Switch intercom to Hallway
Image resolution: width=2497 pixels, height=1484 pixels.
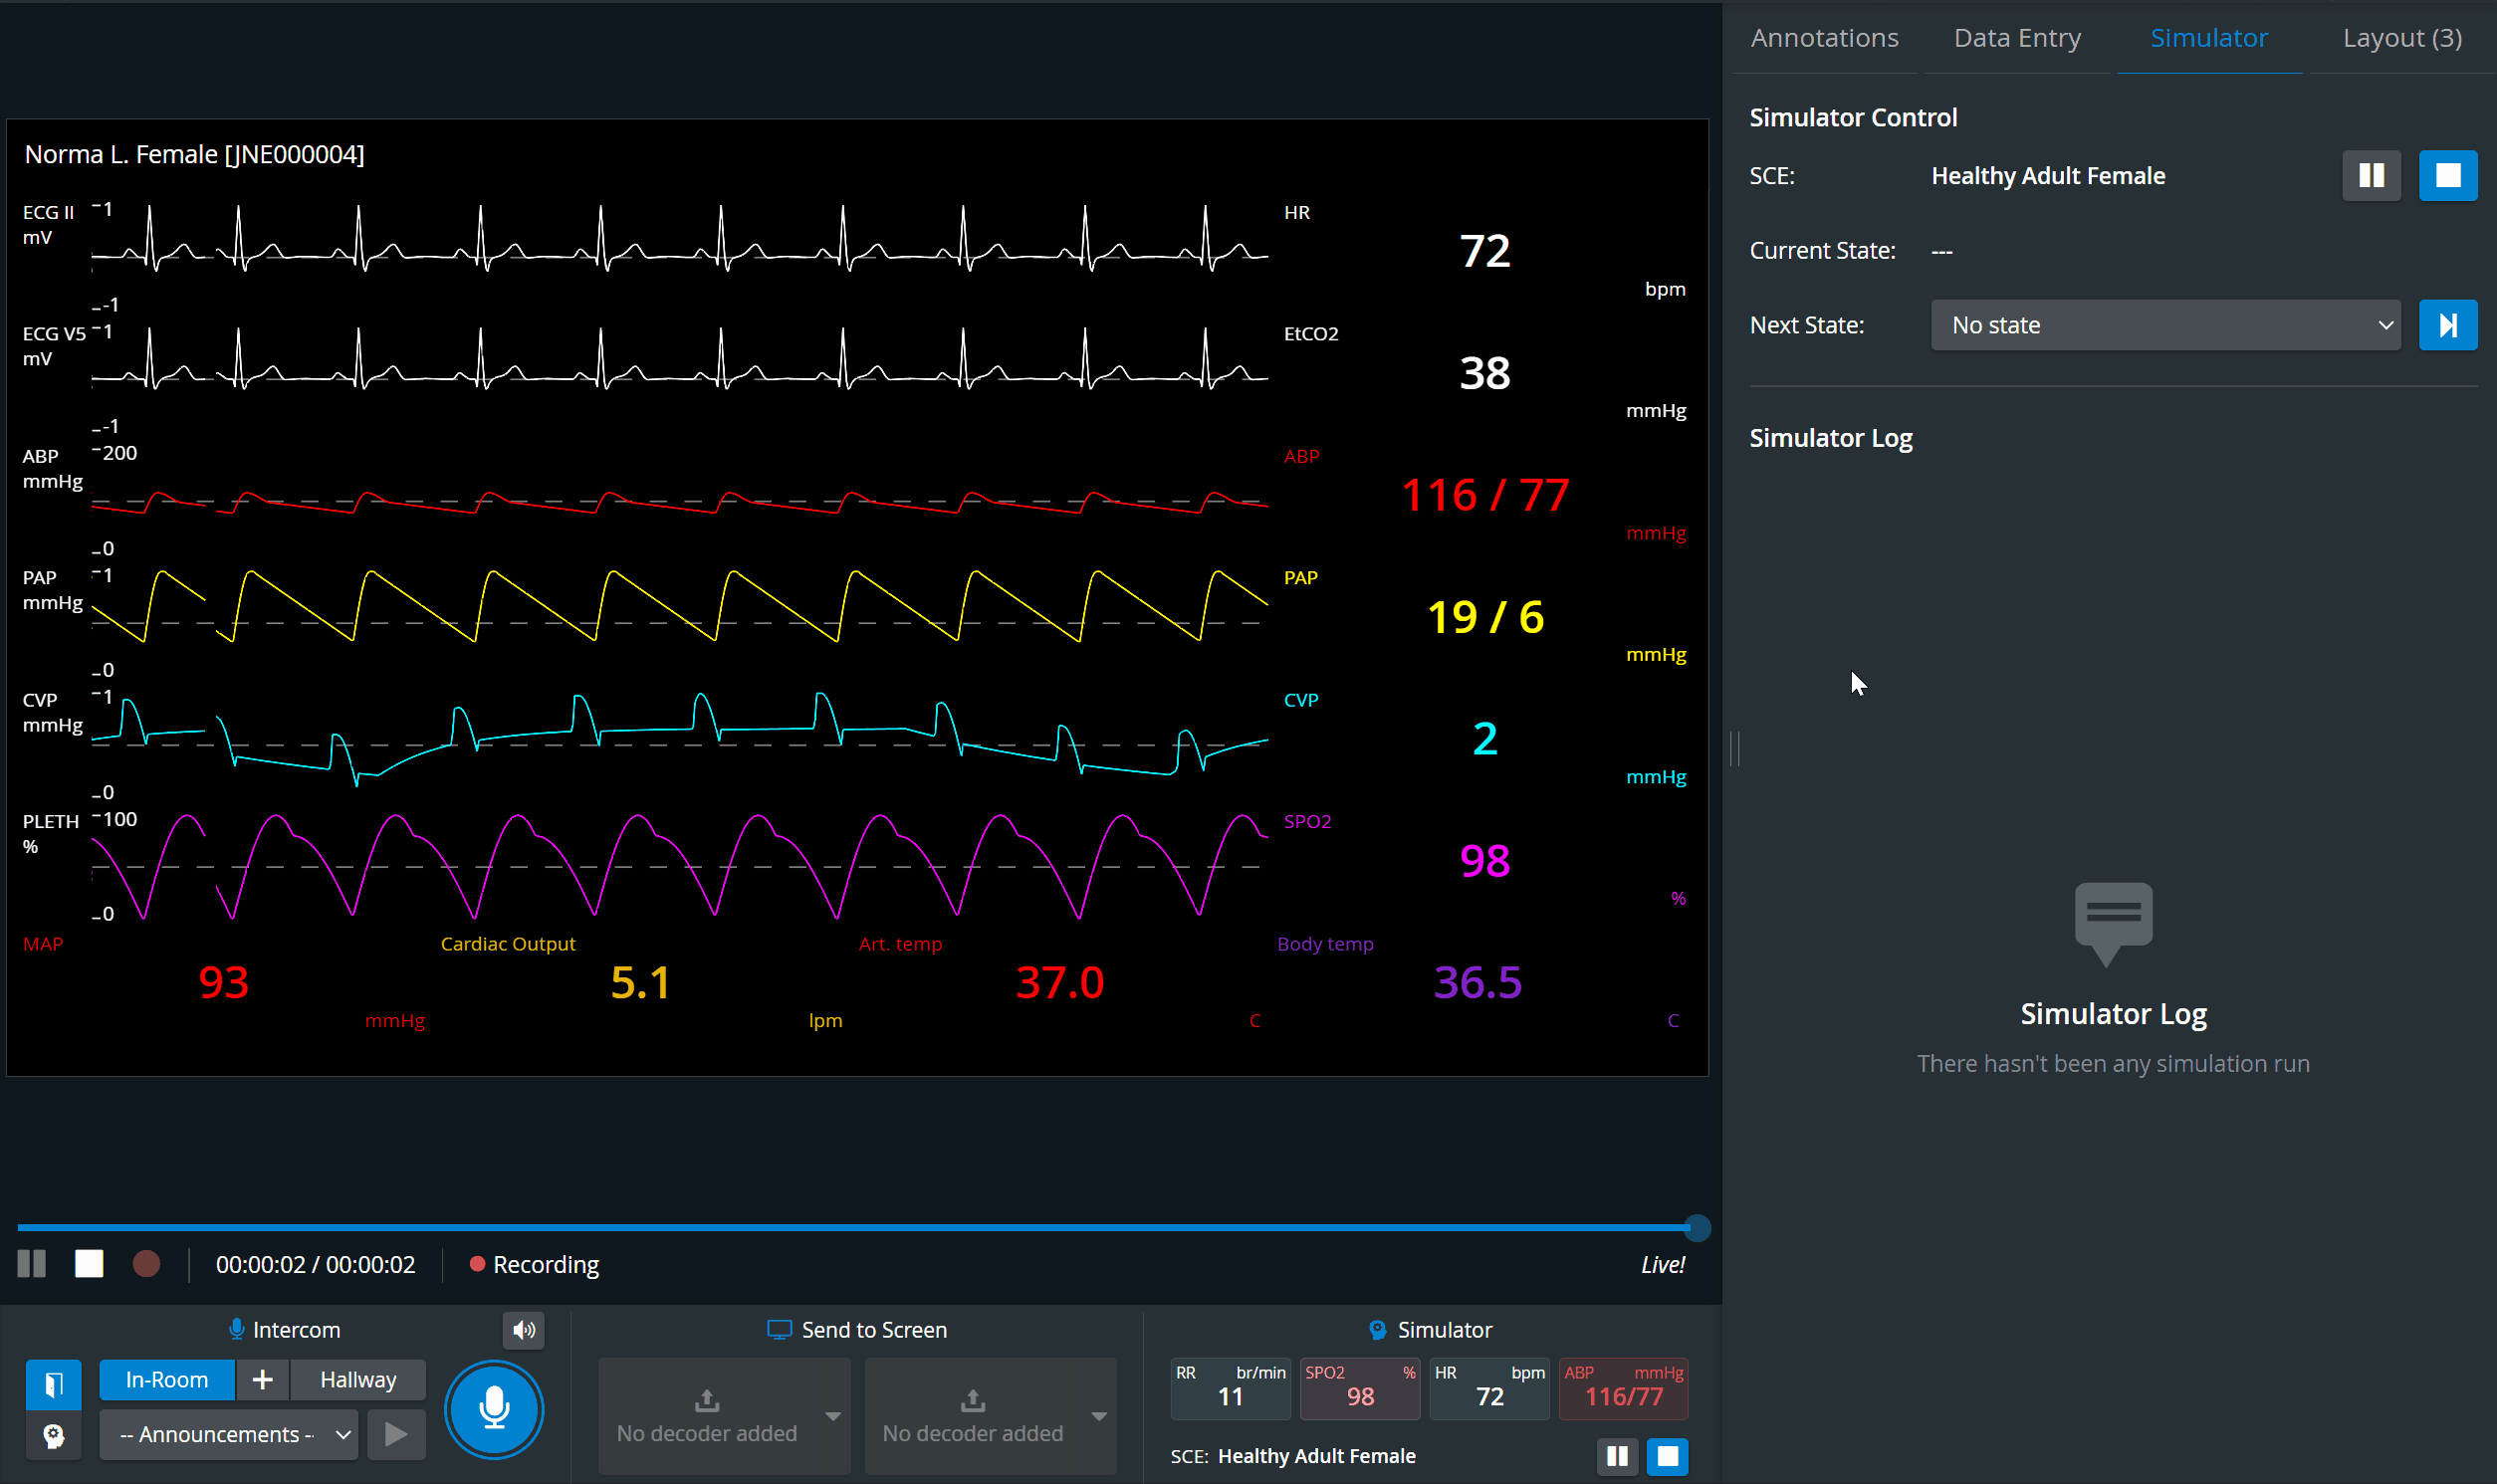tap(358, 1380)
